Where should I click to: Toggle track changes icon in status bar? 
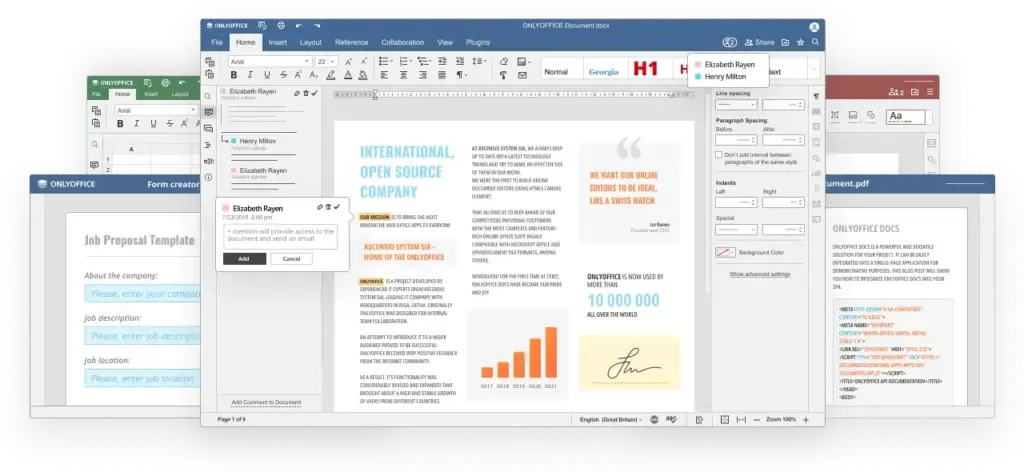pos(699,420)
